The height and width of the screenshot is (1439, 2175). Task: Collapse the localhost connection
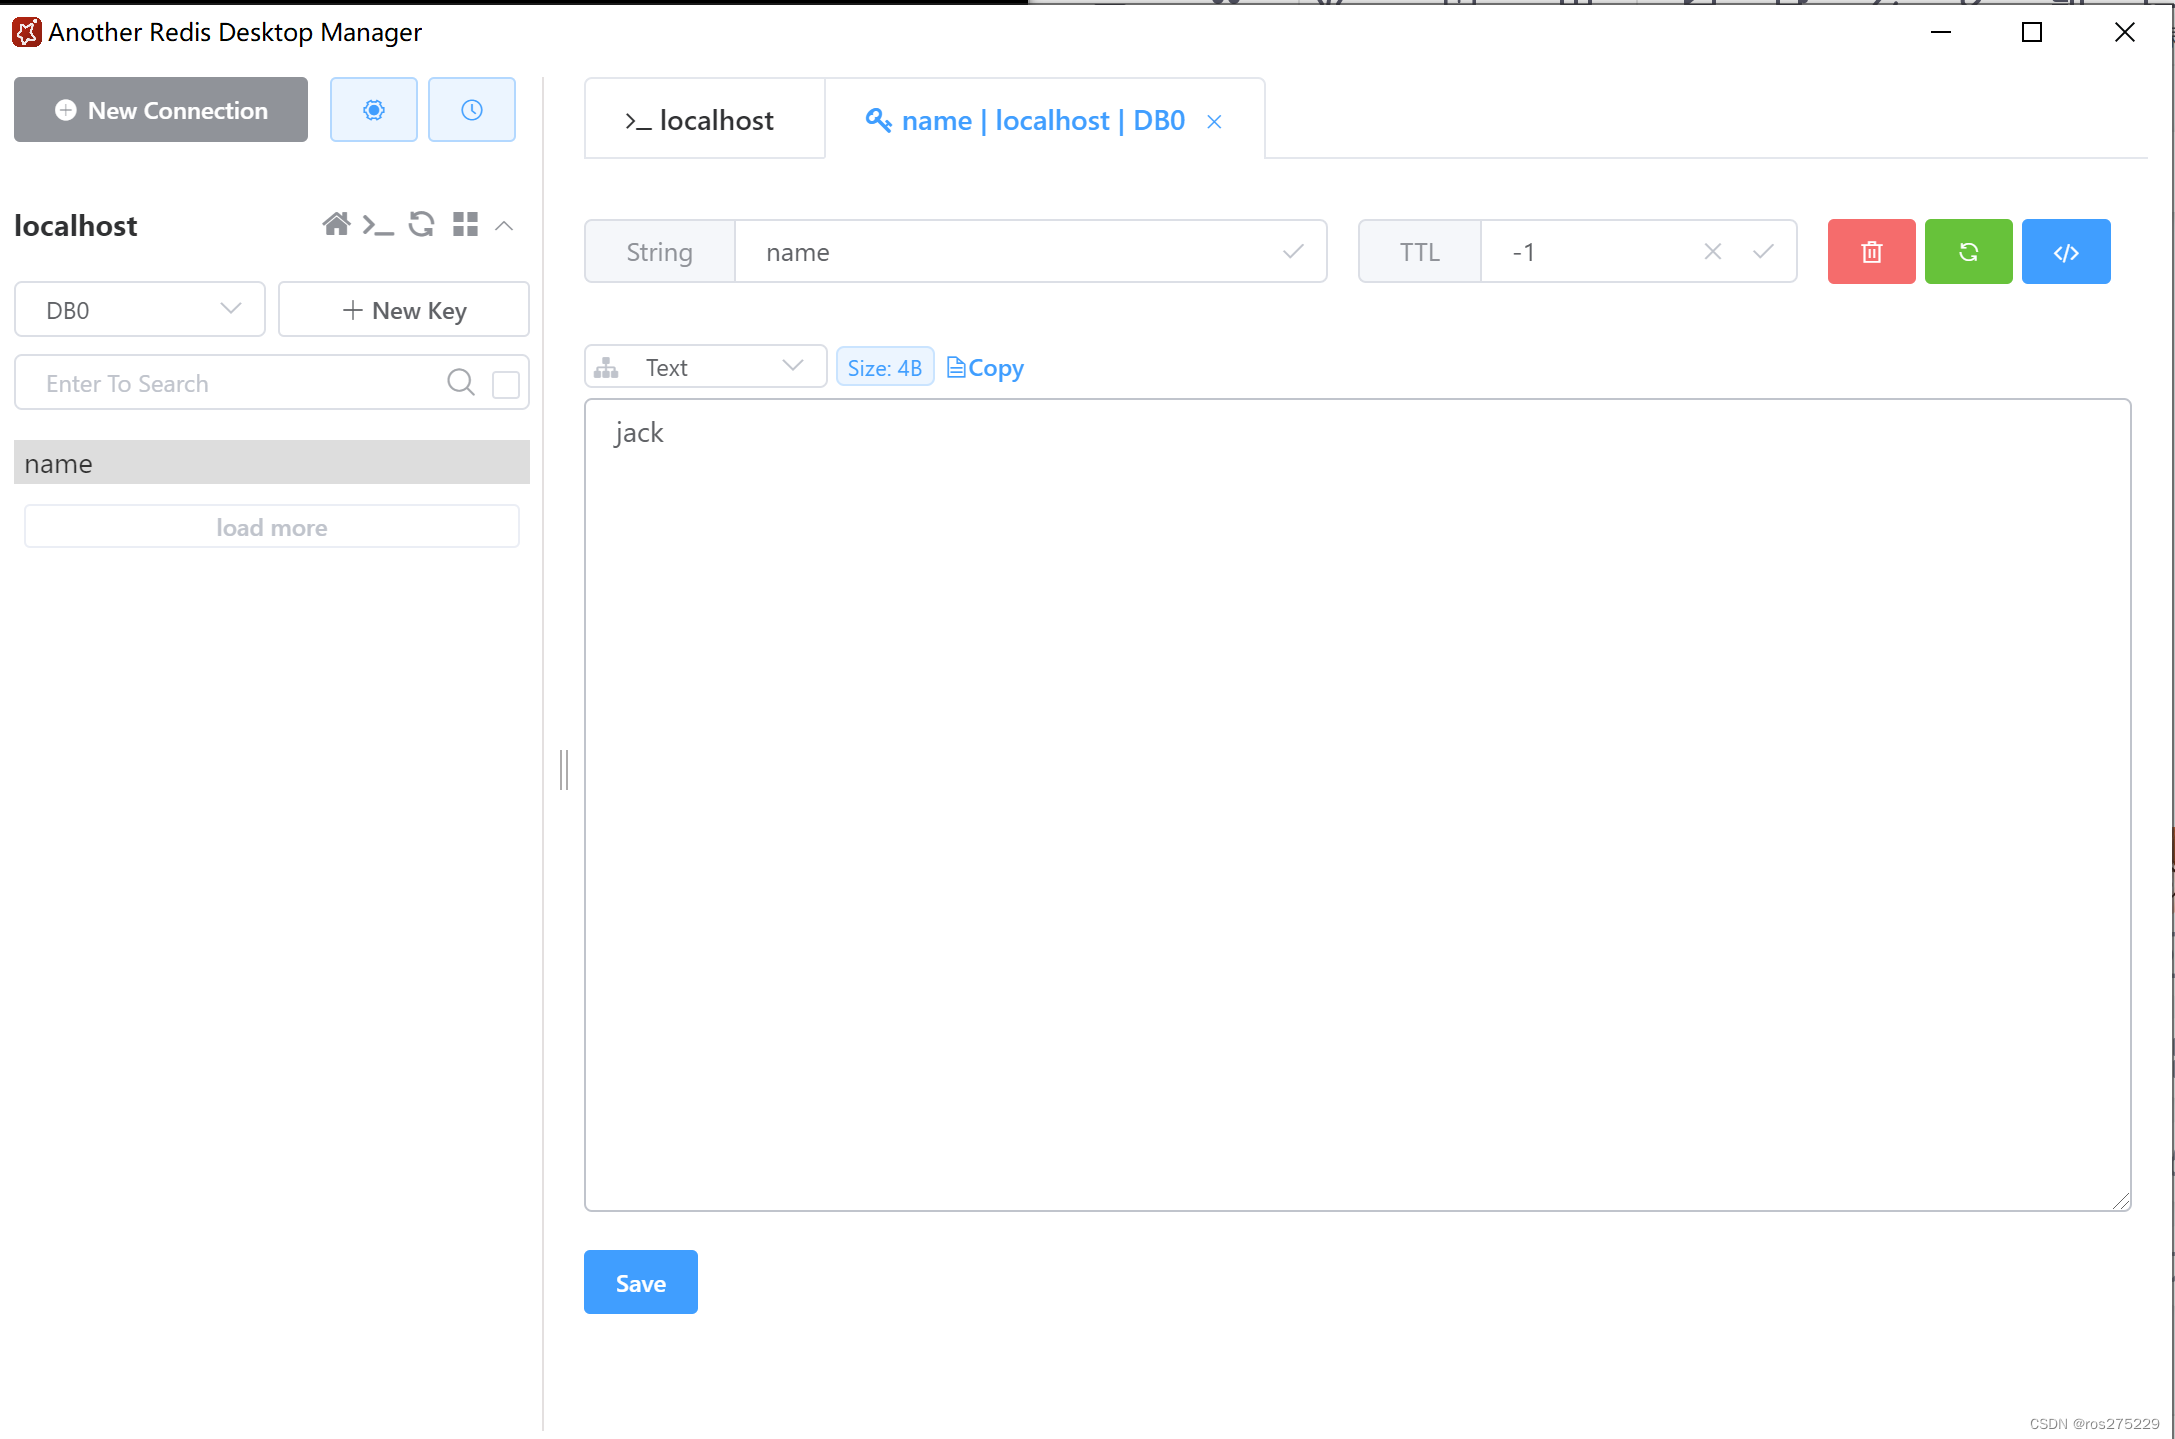tap(505, 226)
